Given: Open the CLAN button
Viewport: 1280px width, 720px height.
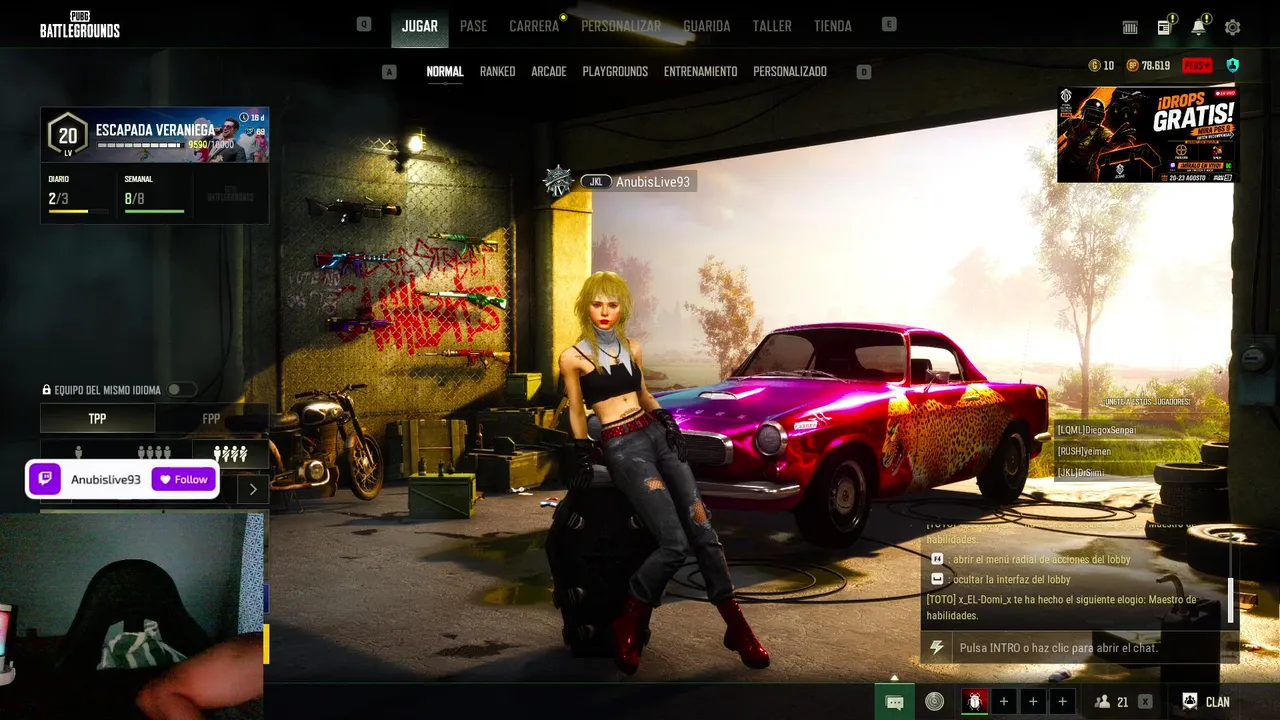Looking at the screenshot, I should (x=1207, y=702).
